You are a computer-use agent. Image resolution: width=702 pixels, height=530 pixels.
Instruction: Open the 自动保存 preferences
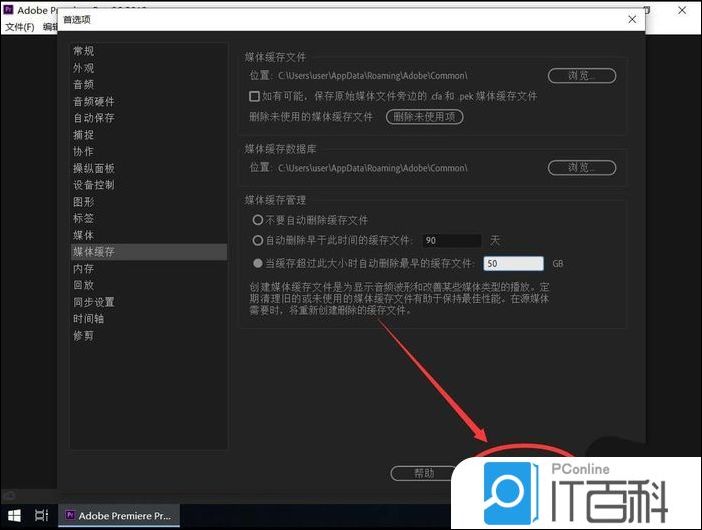94,118
